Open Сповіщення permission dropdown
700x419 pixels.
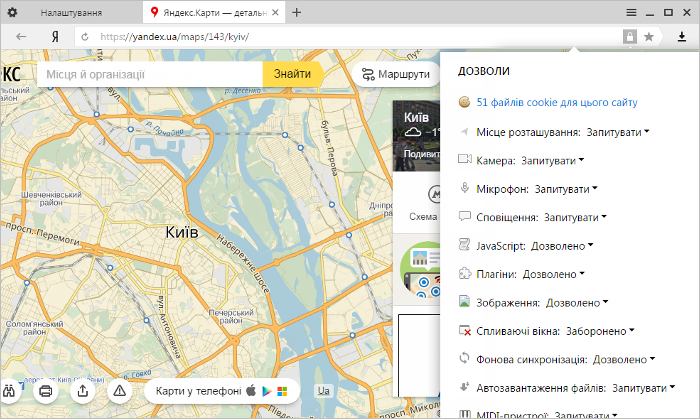[x=575, y=218]
